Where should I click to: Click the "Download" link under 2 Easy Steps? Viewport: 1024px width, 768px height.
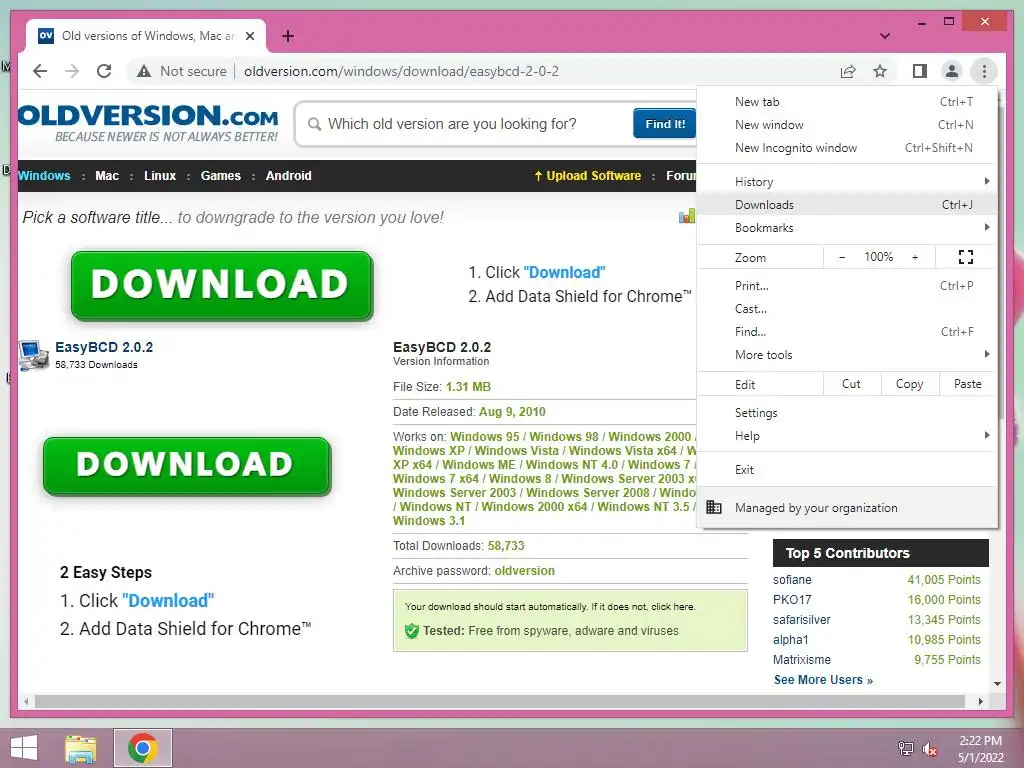168,601
